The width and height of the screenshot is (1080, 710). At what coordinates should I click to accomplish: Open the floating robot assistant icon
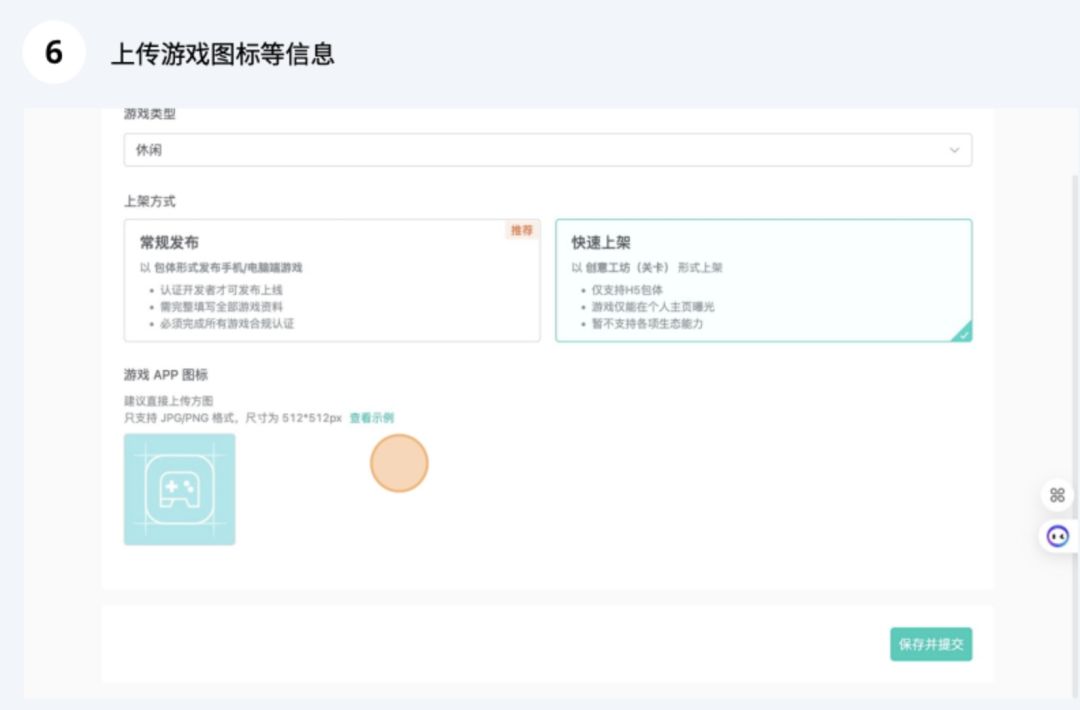[1057, 537]
